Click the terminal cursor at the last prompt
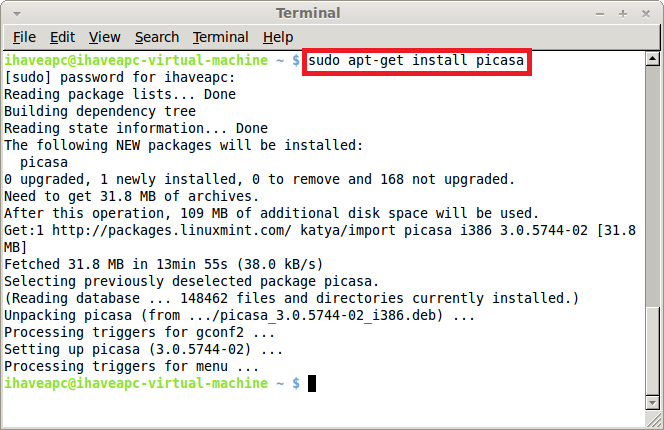Image resolution: width=664 pixels, height=430 pixels. click(312, 383)
